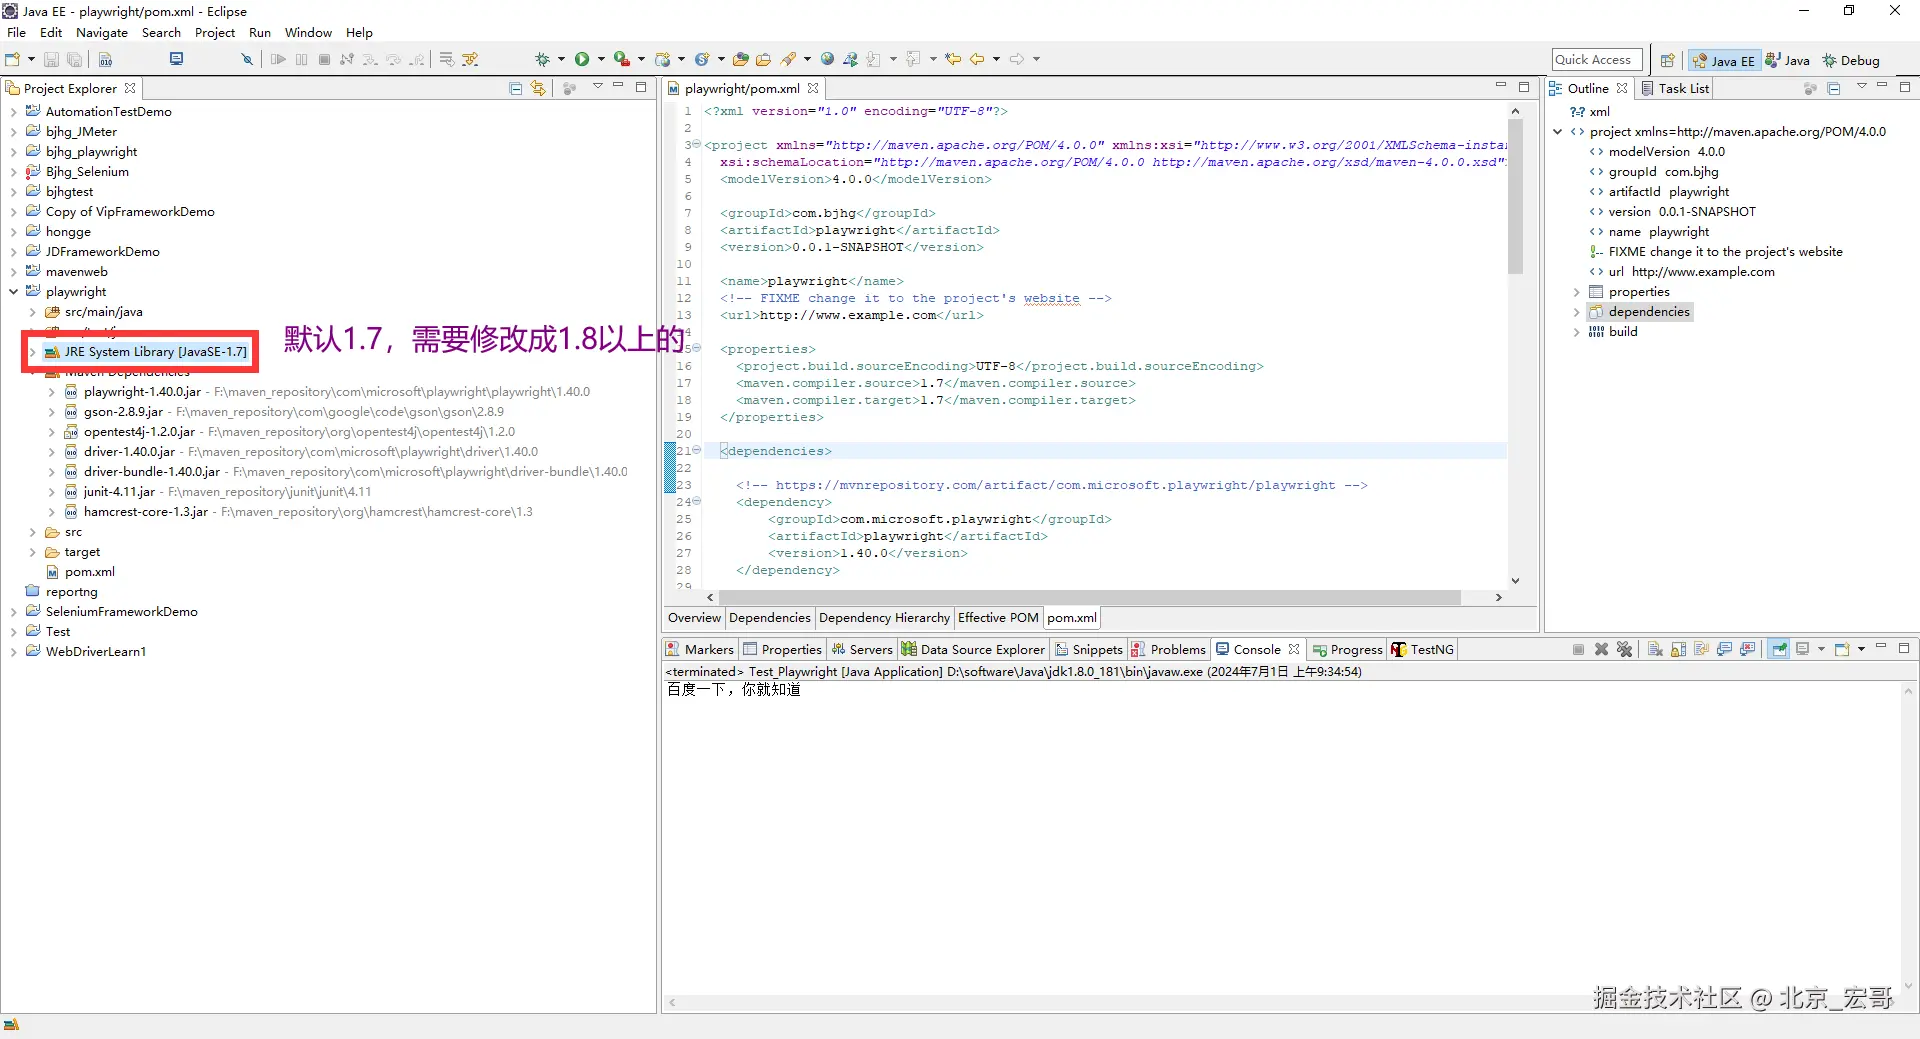Click the green Run button icon
This screenshot has width=1920, height=1039.
(582, 60)
